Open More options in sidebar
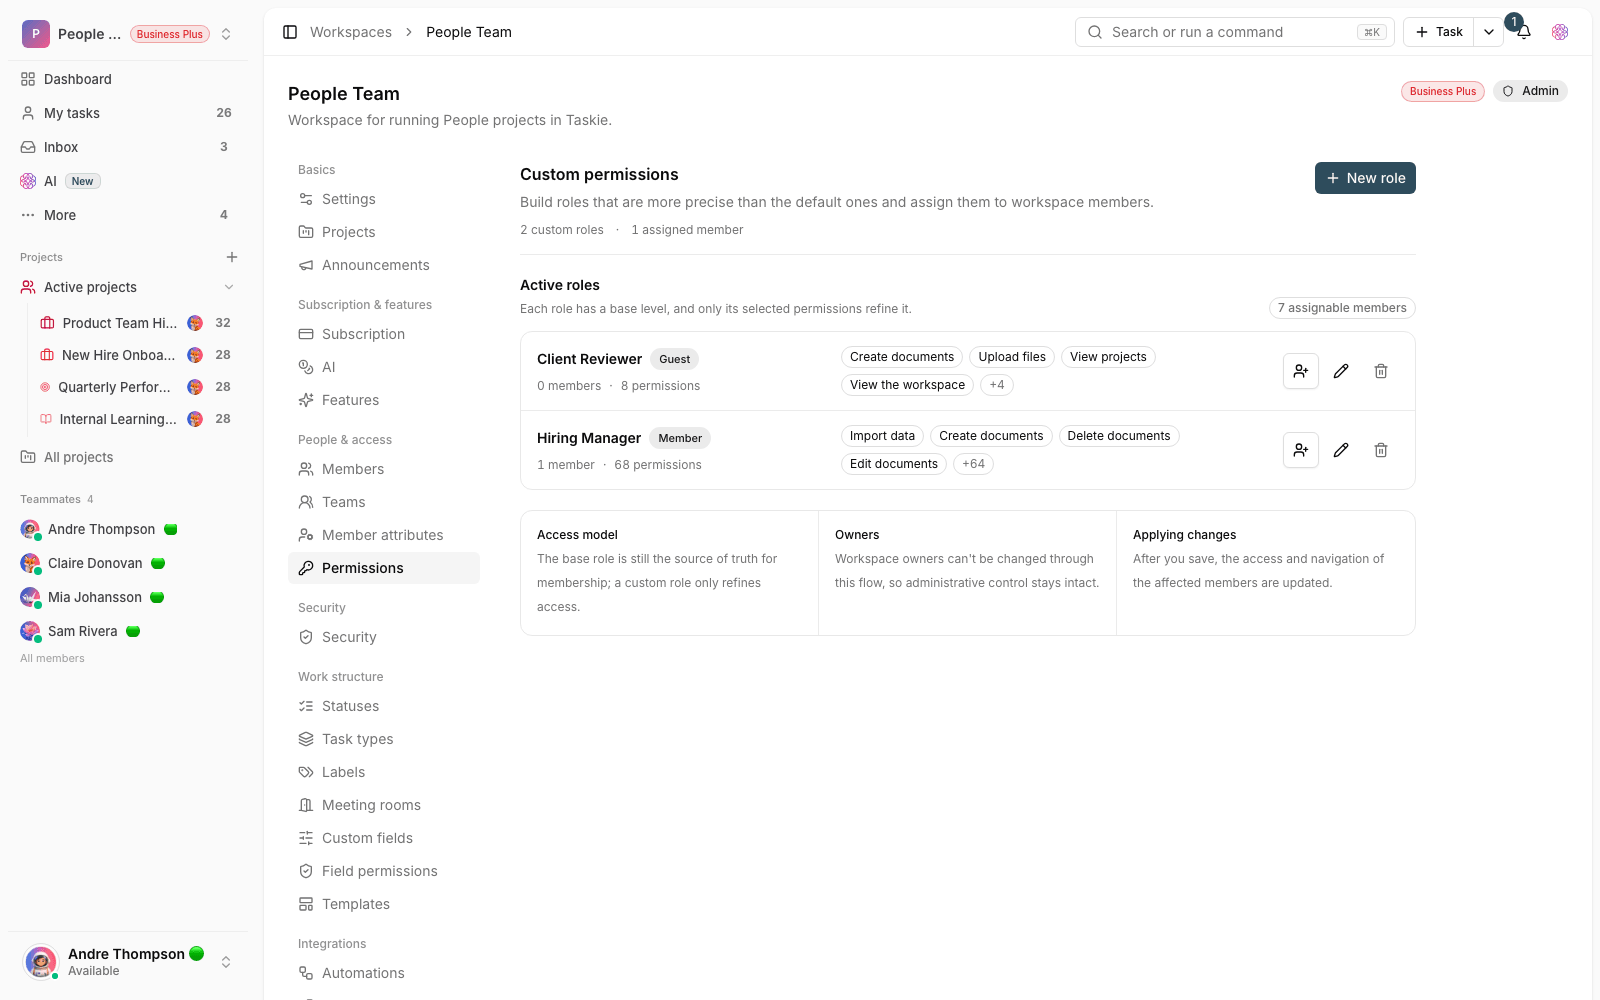Viewport: 1600px width, 1000px height. pos(128,215)
